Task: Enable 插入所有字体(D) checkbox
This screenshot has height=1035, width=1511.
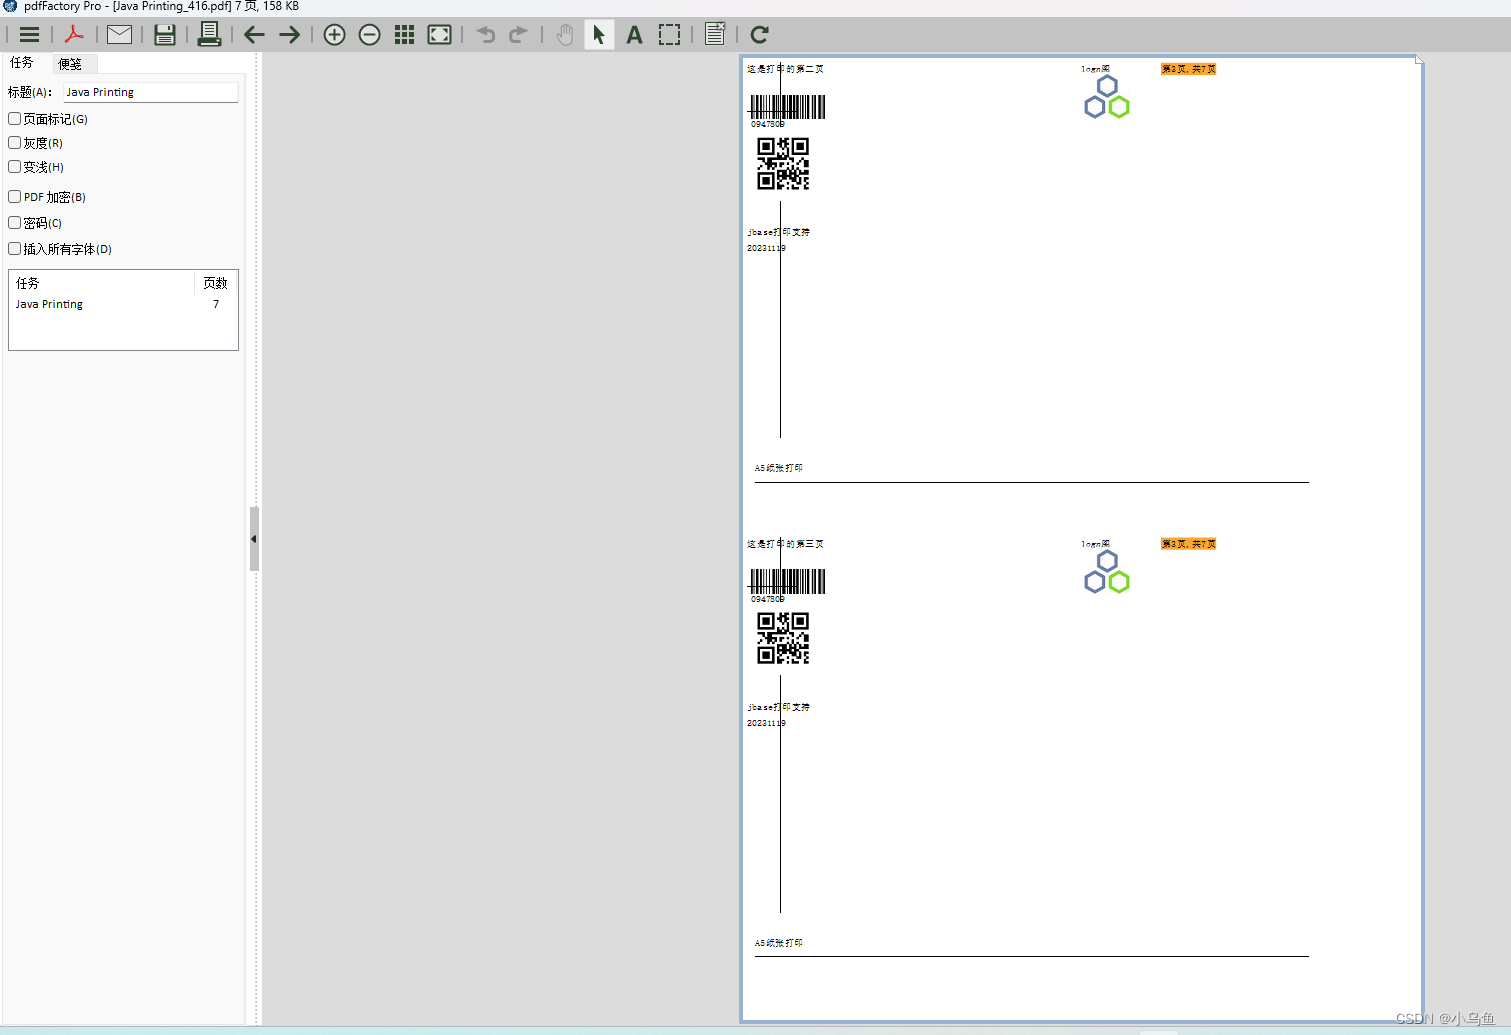Action: click(x=15, y=248)
